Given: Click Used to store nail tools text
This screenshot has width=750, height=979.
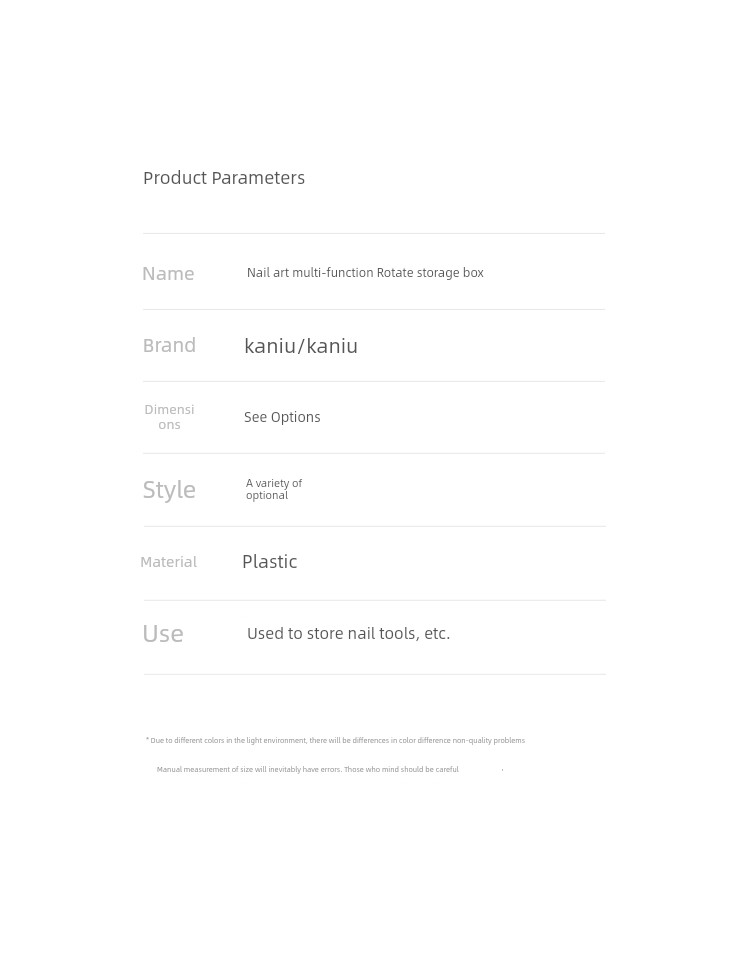Looking at the screenshot, I should [x=348, y=634].
